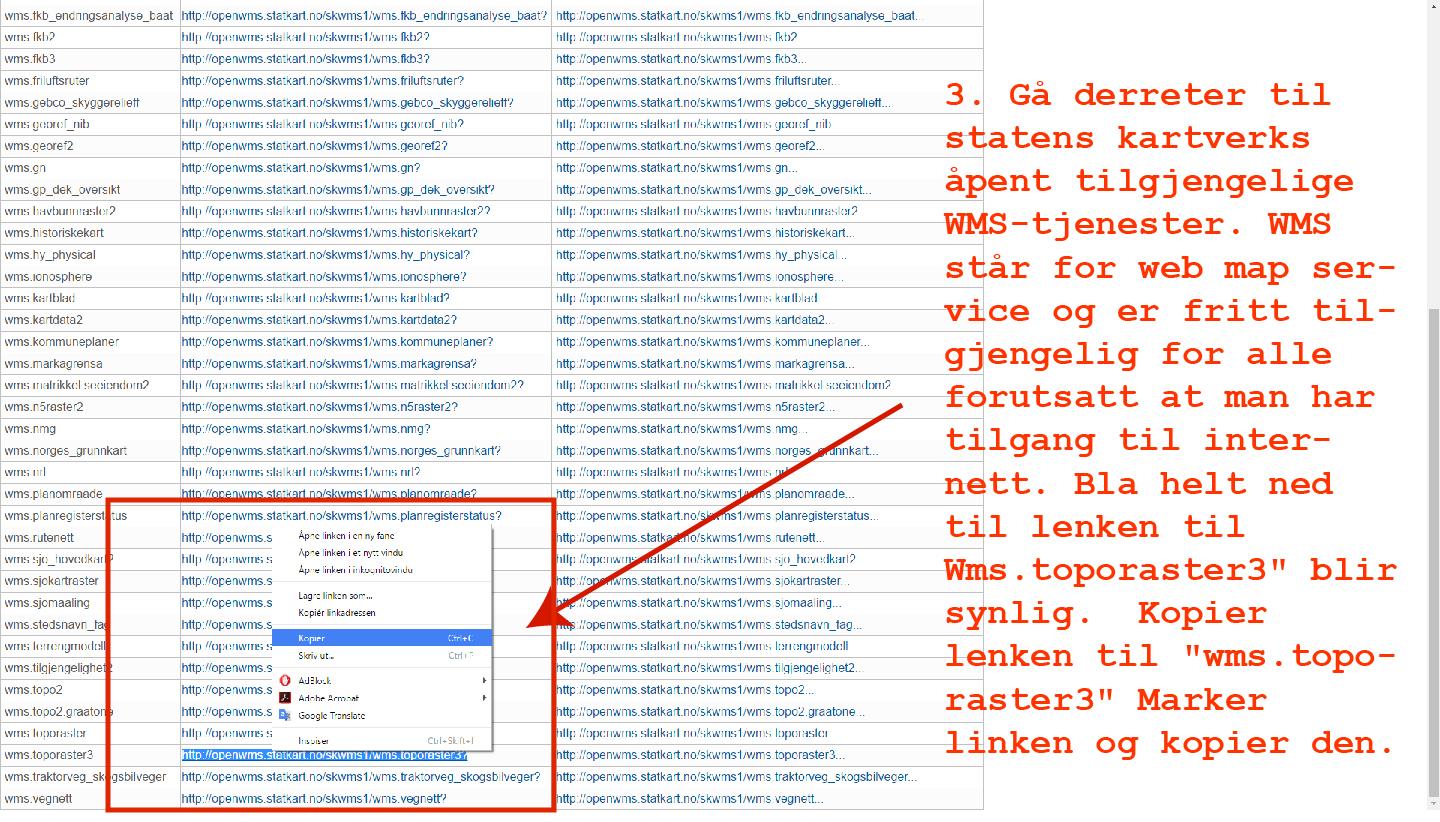Select "Lagre linken som..." menu entry
Viewport: 1440px width, 822px height.
pos(335,596)
